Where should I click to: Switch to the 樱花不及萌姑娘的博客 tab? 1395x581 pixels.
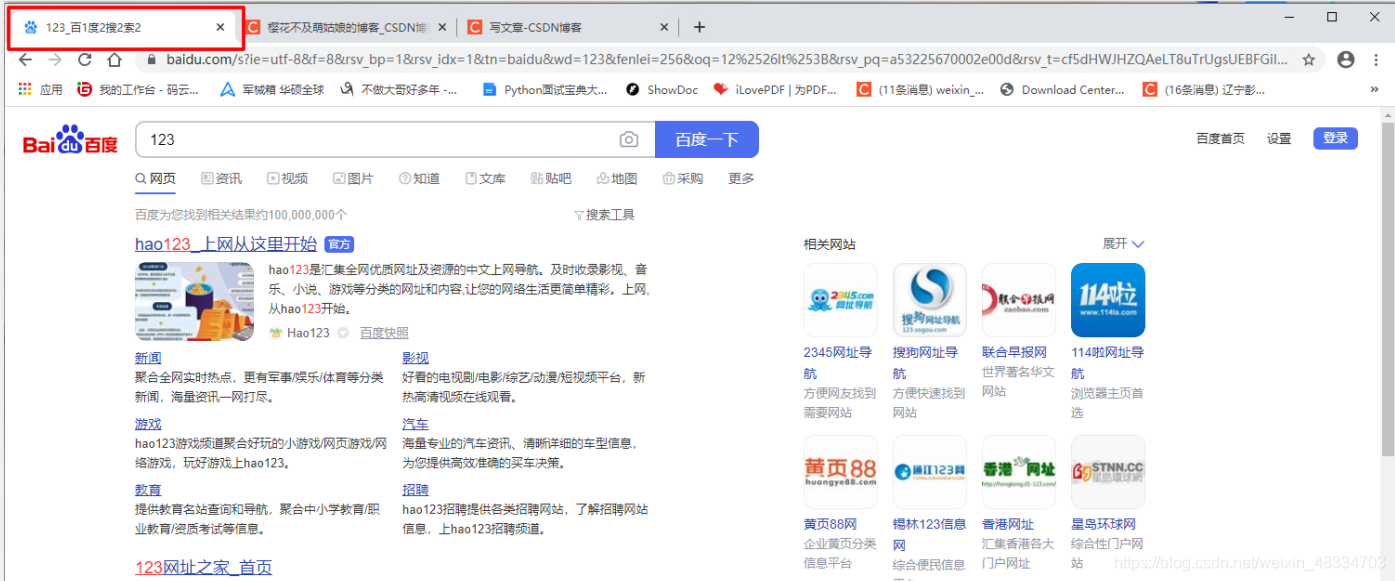[x=346, y=27]
